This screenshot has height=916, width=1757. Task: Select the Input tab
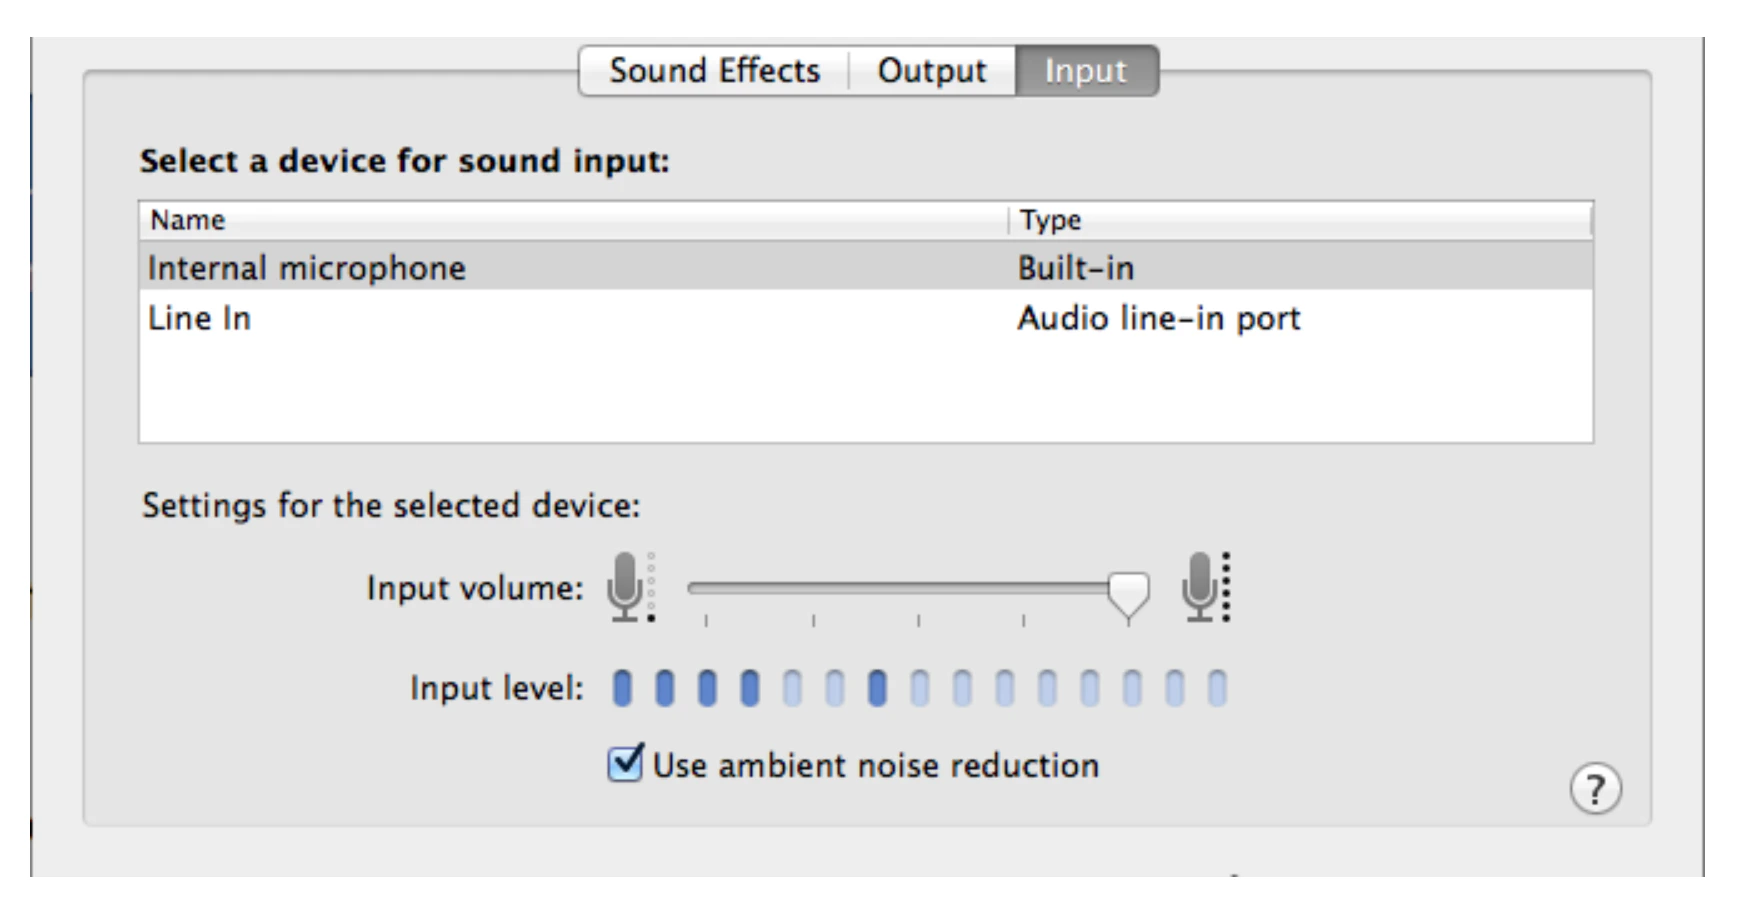1086,70
